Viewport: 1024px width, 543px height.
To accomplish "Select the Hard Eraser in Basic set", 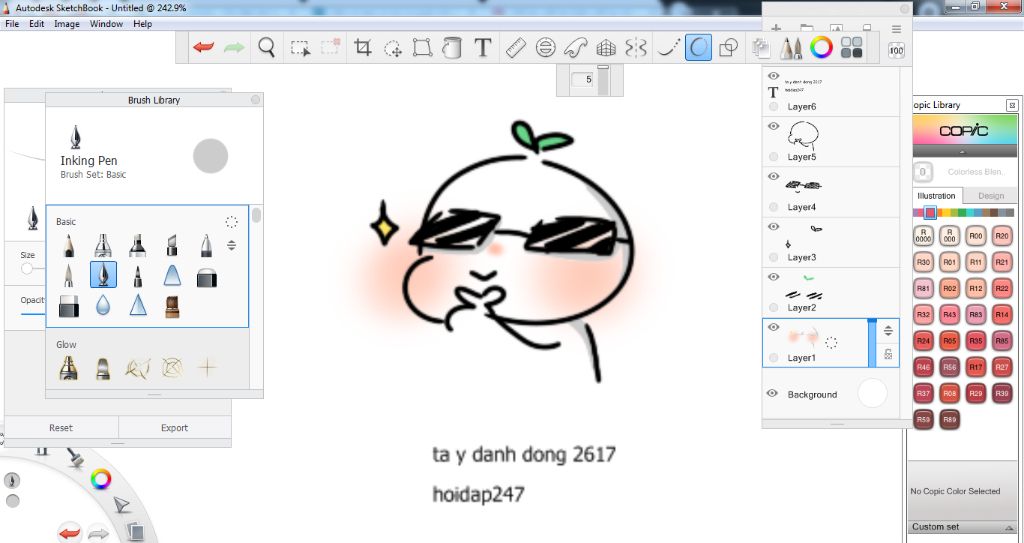I will 207,279.
